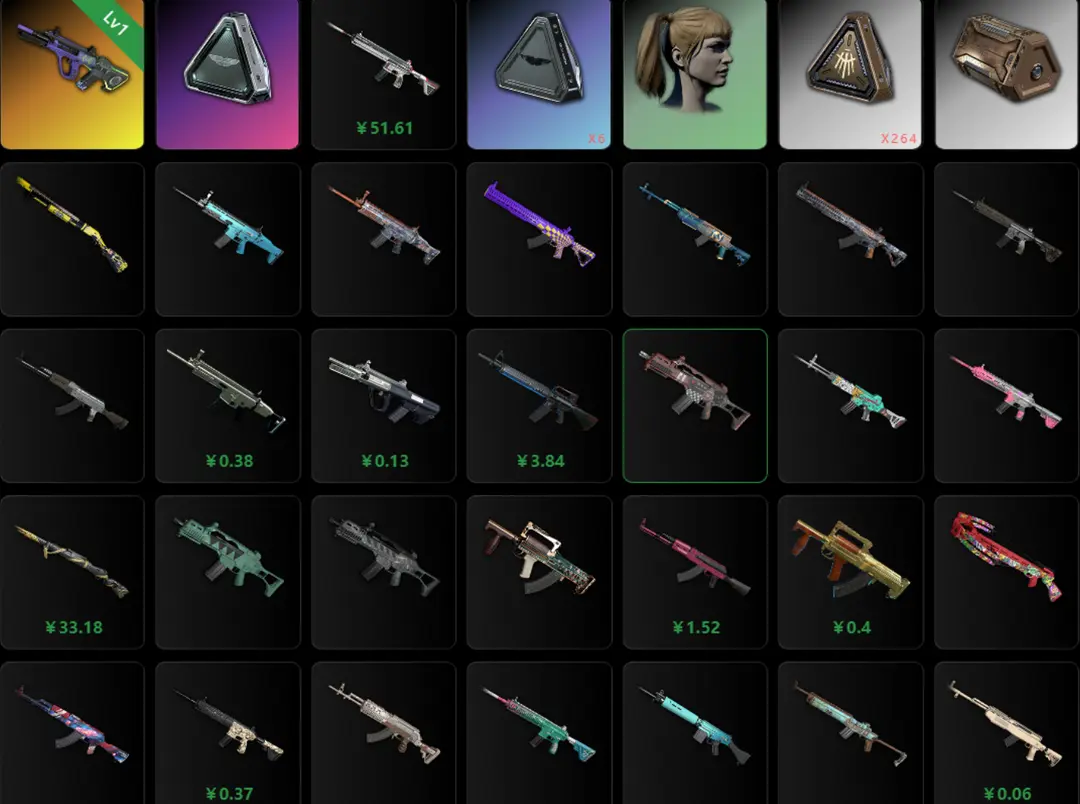The image size is (1080, 804).
Task: Open the bronze hexagonal crate item
Action: pos(1006,73)
